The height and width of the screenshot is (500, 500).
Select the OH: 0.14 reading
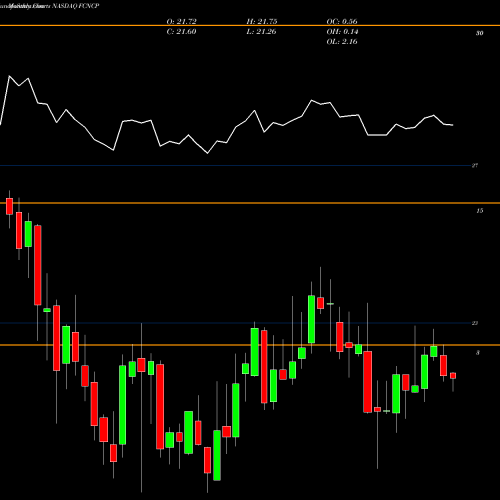point(342,32)
